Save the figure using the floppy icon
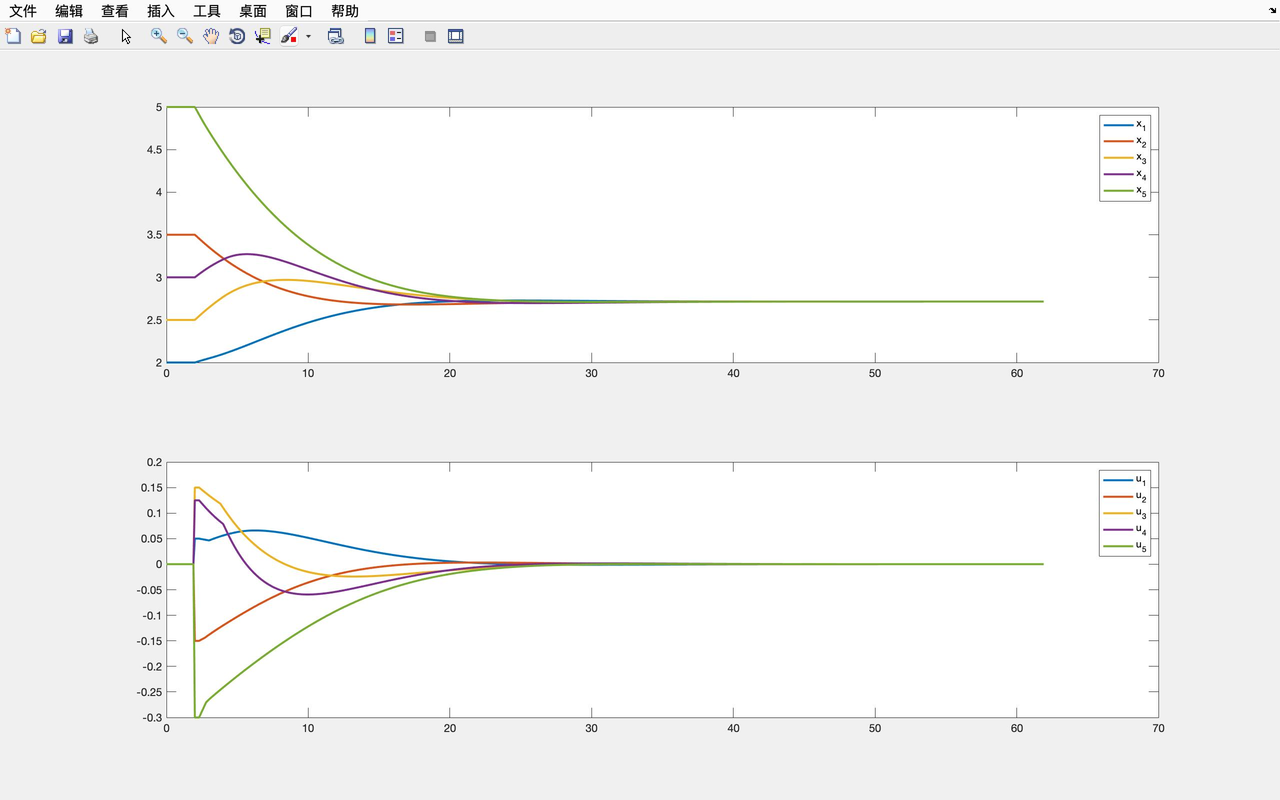The height and width of the screenshot is (800, 1280). (65, 36)
